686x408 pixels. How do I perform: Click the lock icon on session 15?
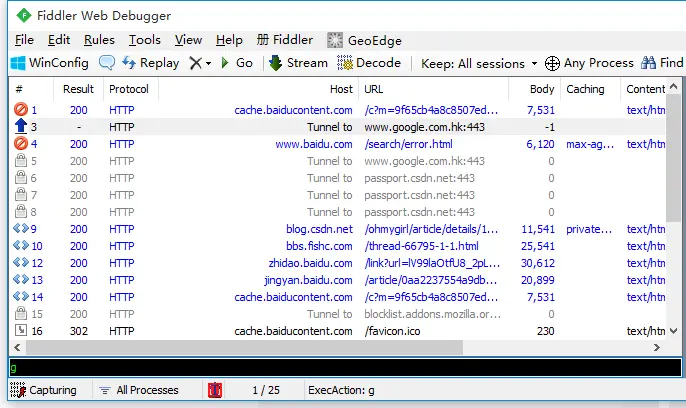[x=21, y=313]
